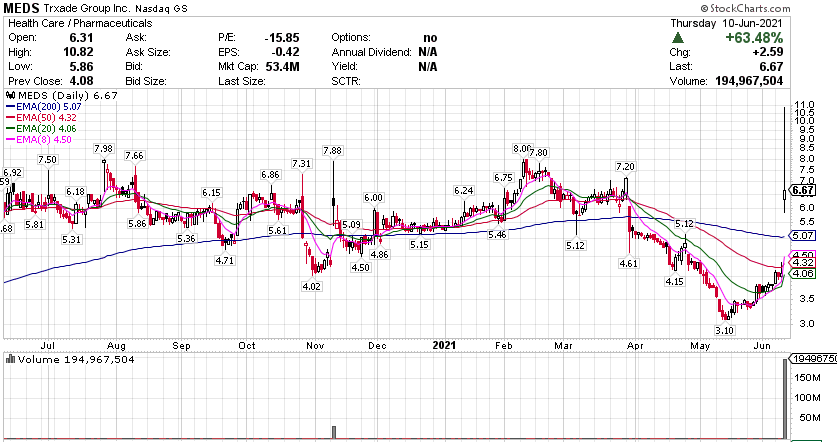
Task: Select the Open value 6.31
Action: (80, 38)
